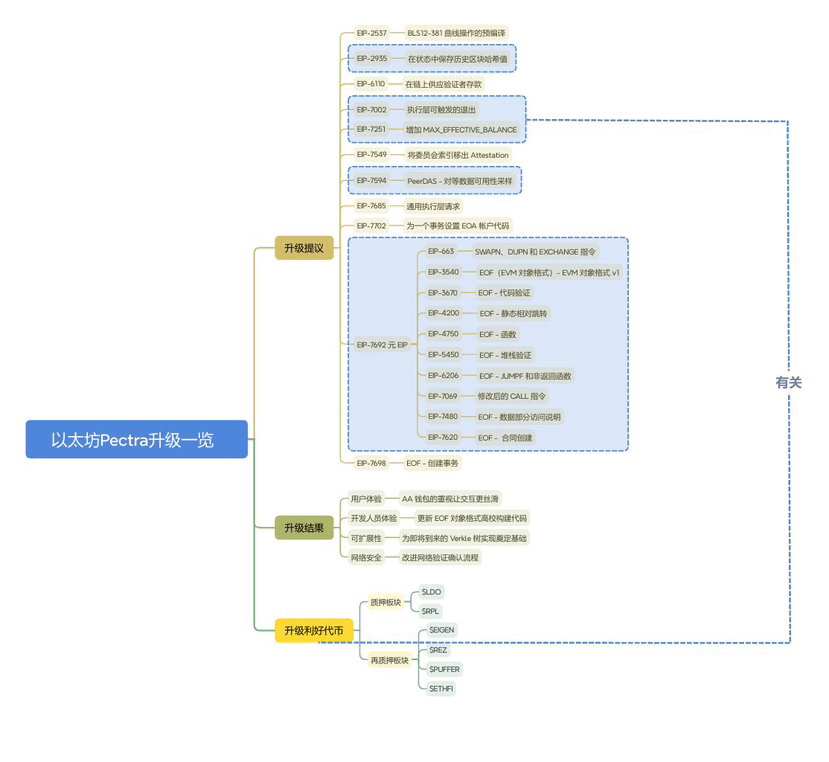This screenshot has height=762, width=829.
Task: Select the 用户体验 node
Action: pyautogui.click(x=366, y=499)
